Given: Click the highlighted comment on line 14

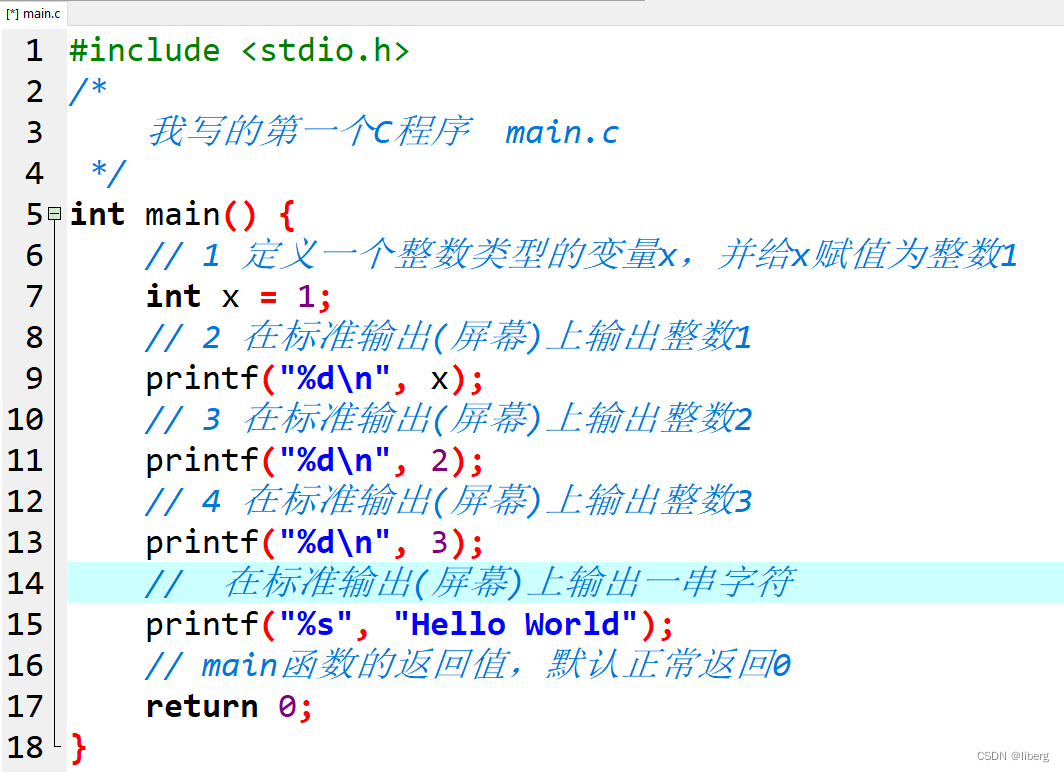Looking at the screenshot, I should (x=470, y=583).
